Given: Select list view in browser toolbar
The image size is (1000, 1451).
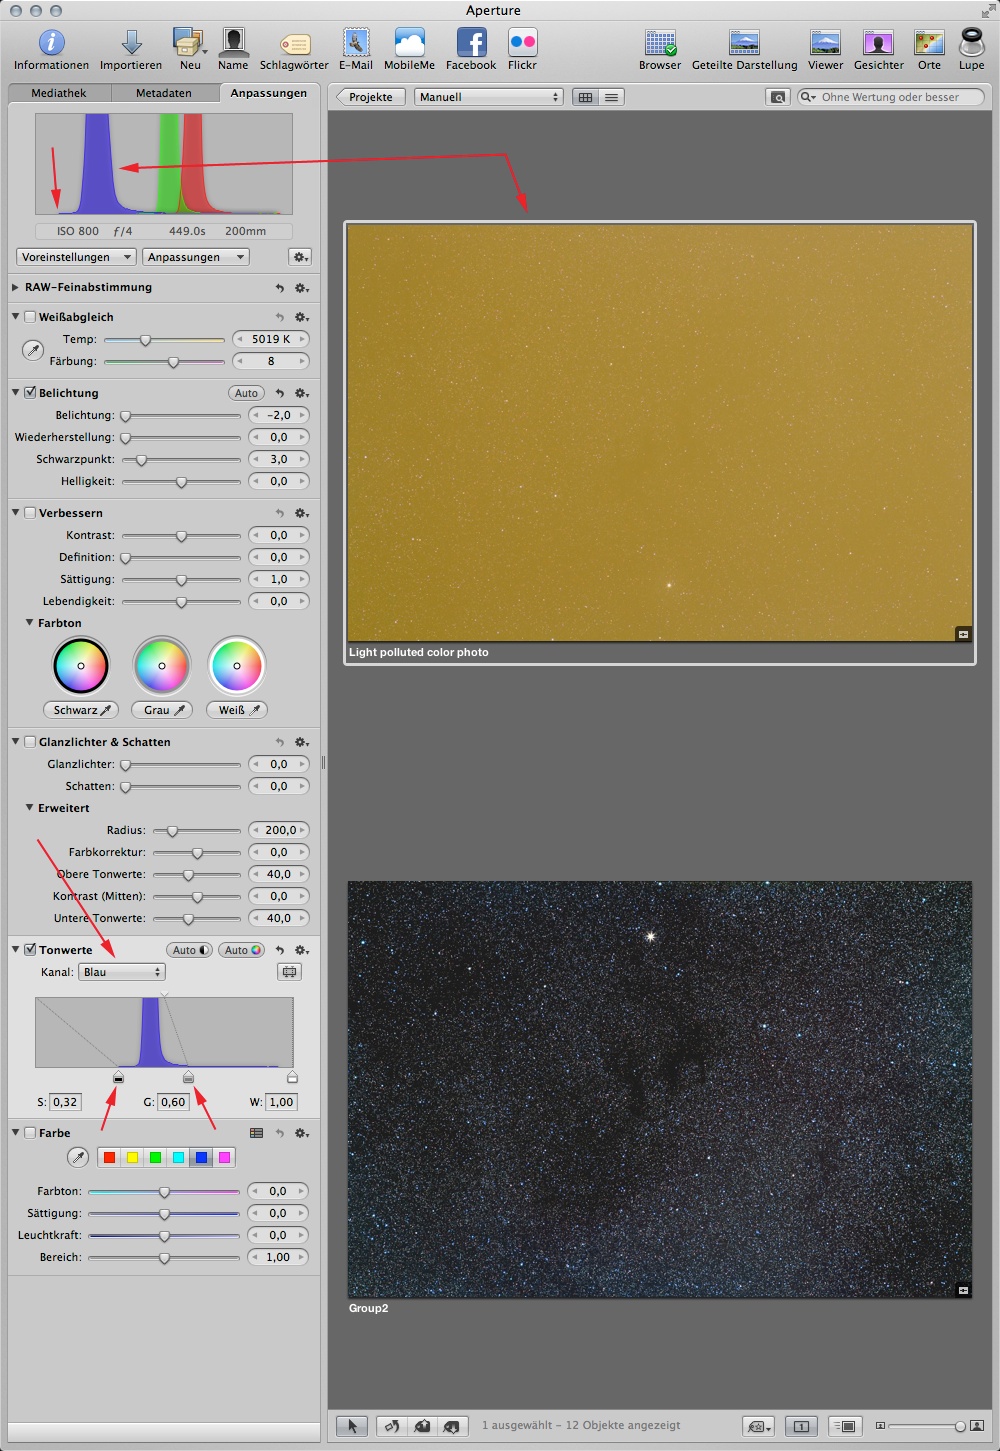Looking at the screenshot, I should 611,97.
